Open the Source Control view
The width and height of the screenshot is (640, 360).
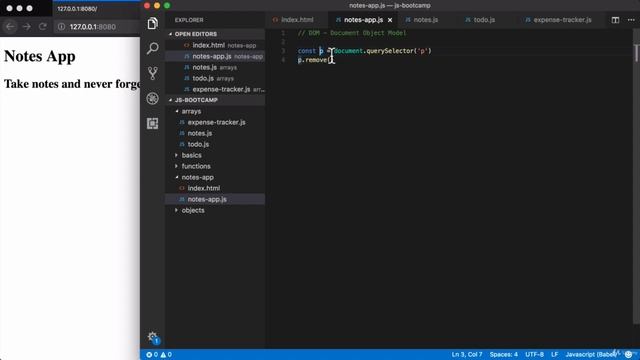(x=152, y=73)
